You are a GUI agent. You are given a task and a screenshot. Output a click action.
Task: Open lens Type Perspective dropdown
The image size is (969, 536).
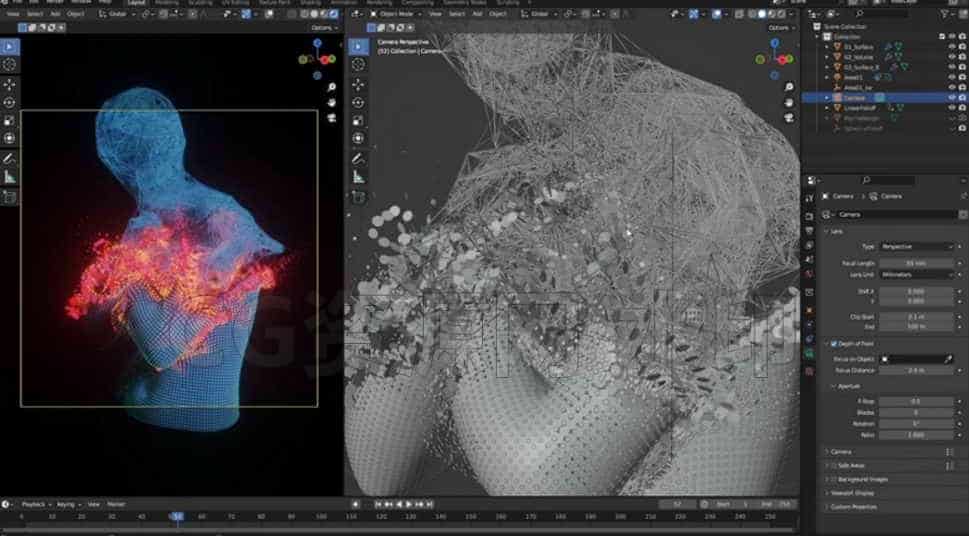point(916,247)
